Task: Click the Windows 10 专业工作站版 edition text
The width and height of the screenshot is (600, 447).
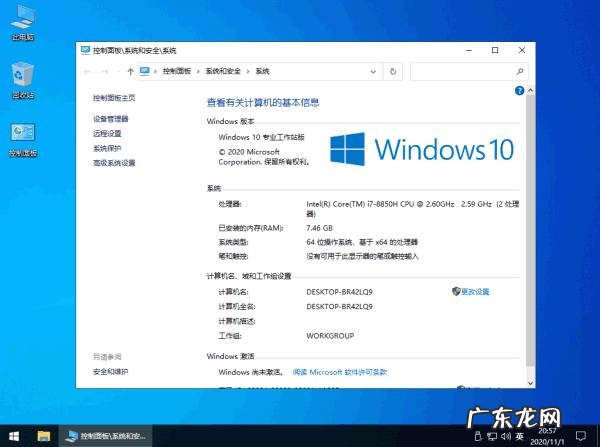Action: 261,137
